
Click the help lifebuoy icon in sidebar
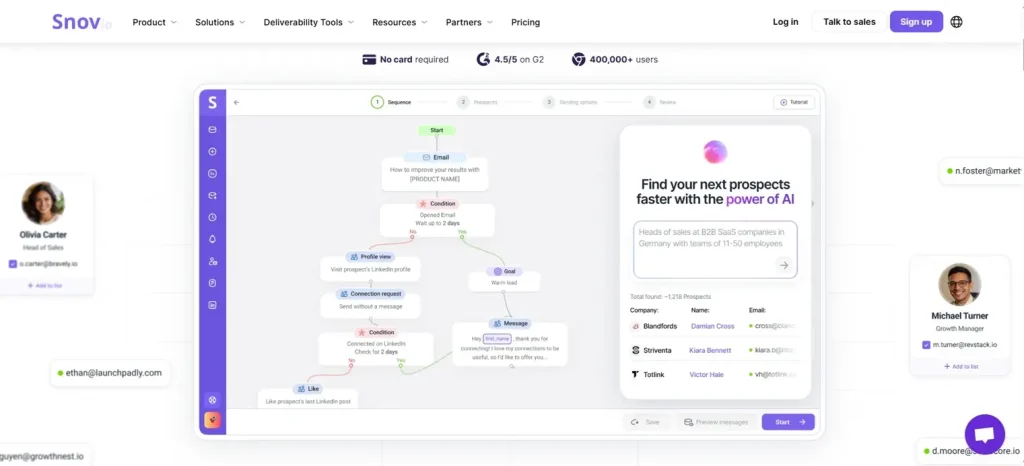click(212, 400)
